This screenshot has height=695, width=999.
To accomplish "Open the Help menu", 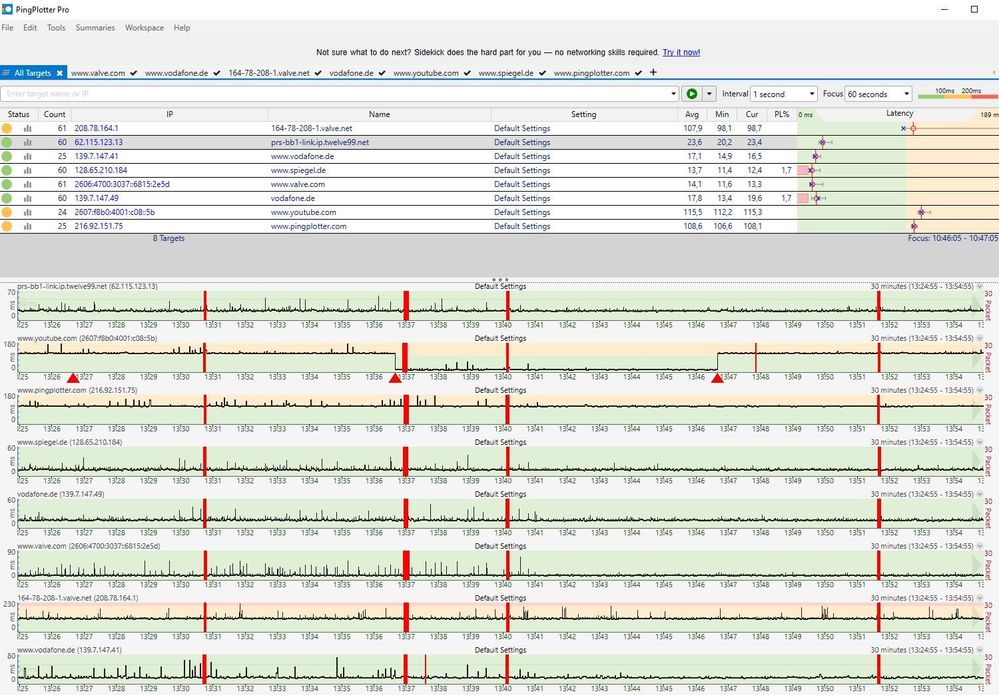I will (182, 28).
